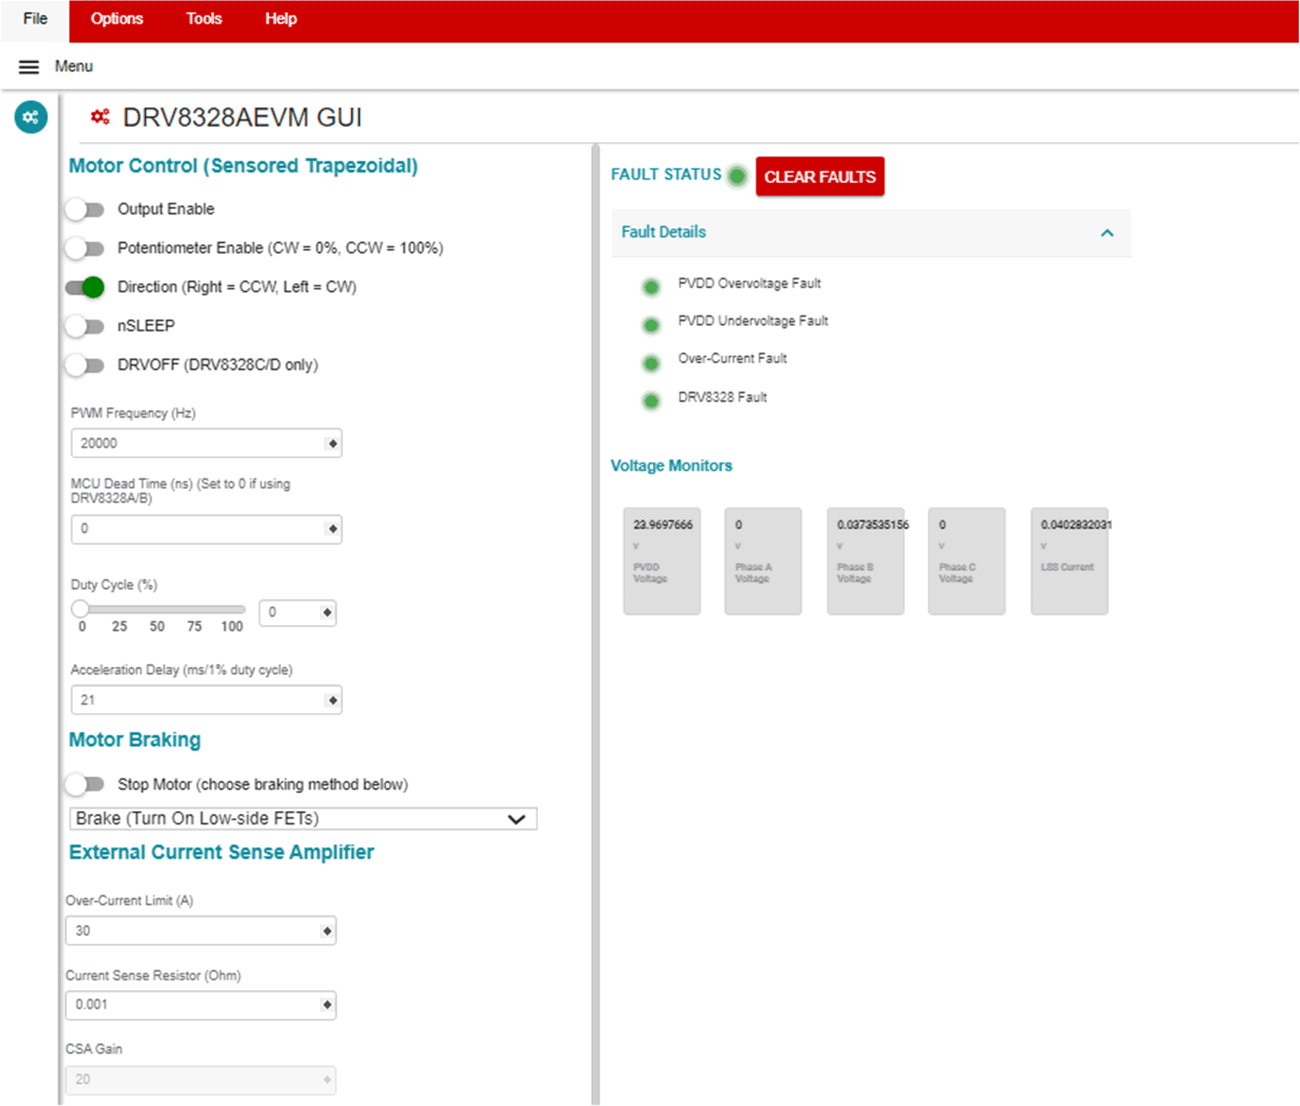
Task: Click the Duty Cycle slider handle
Action: click(80, 609)
